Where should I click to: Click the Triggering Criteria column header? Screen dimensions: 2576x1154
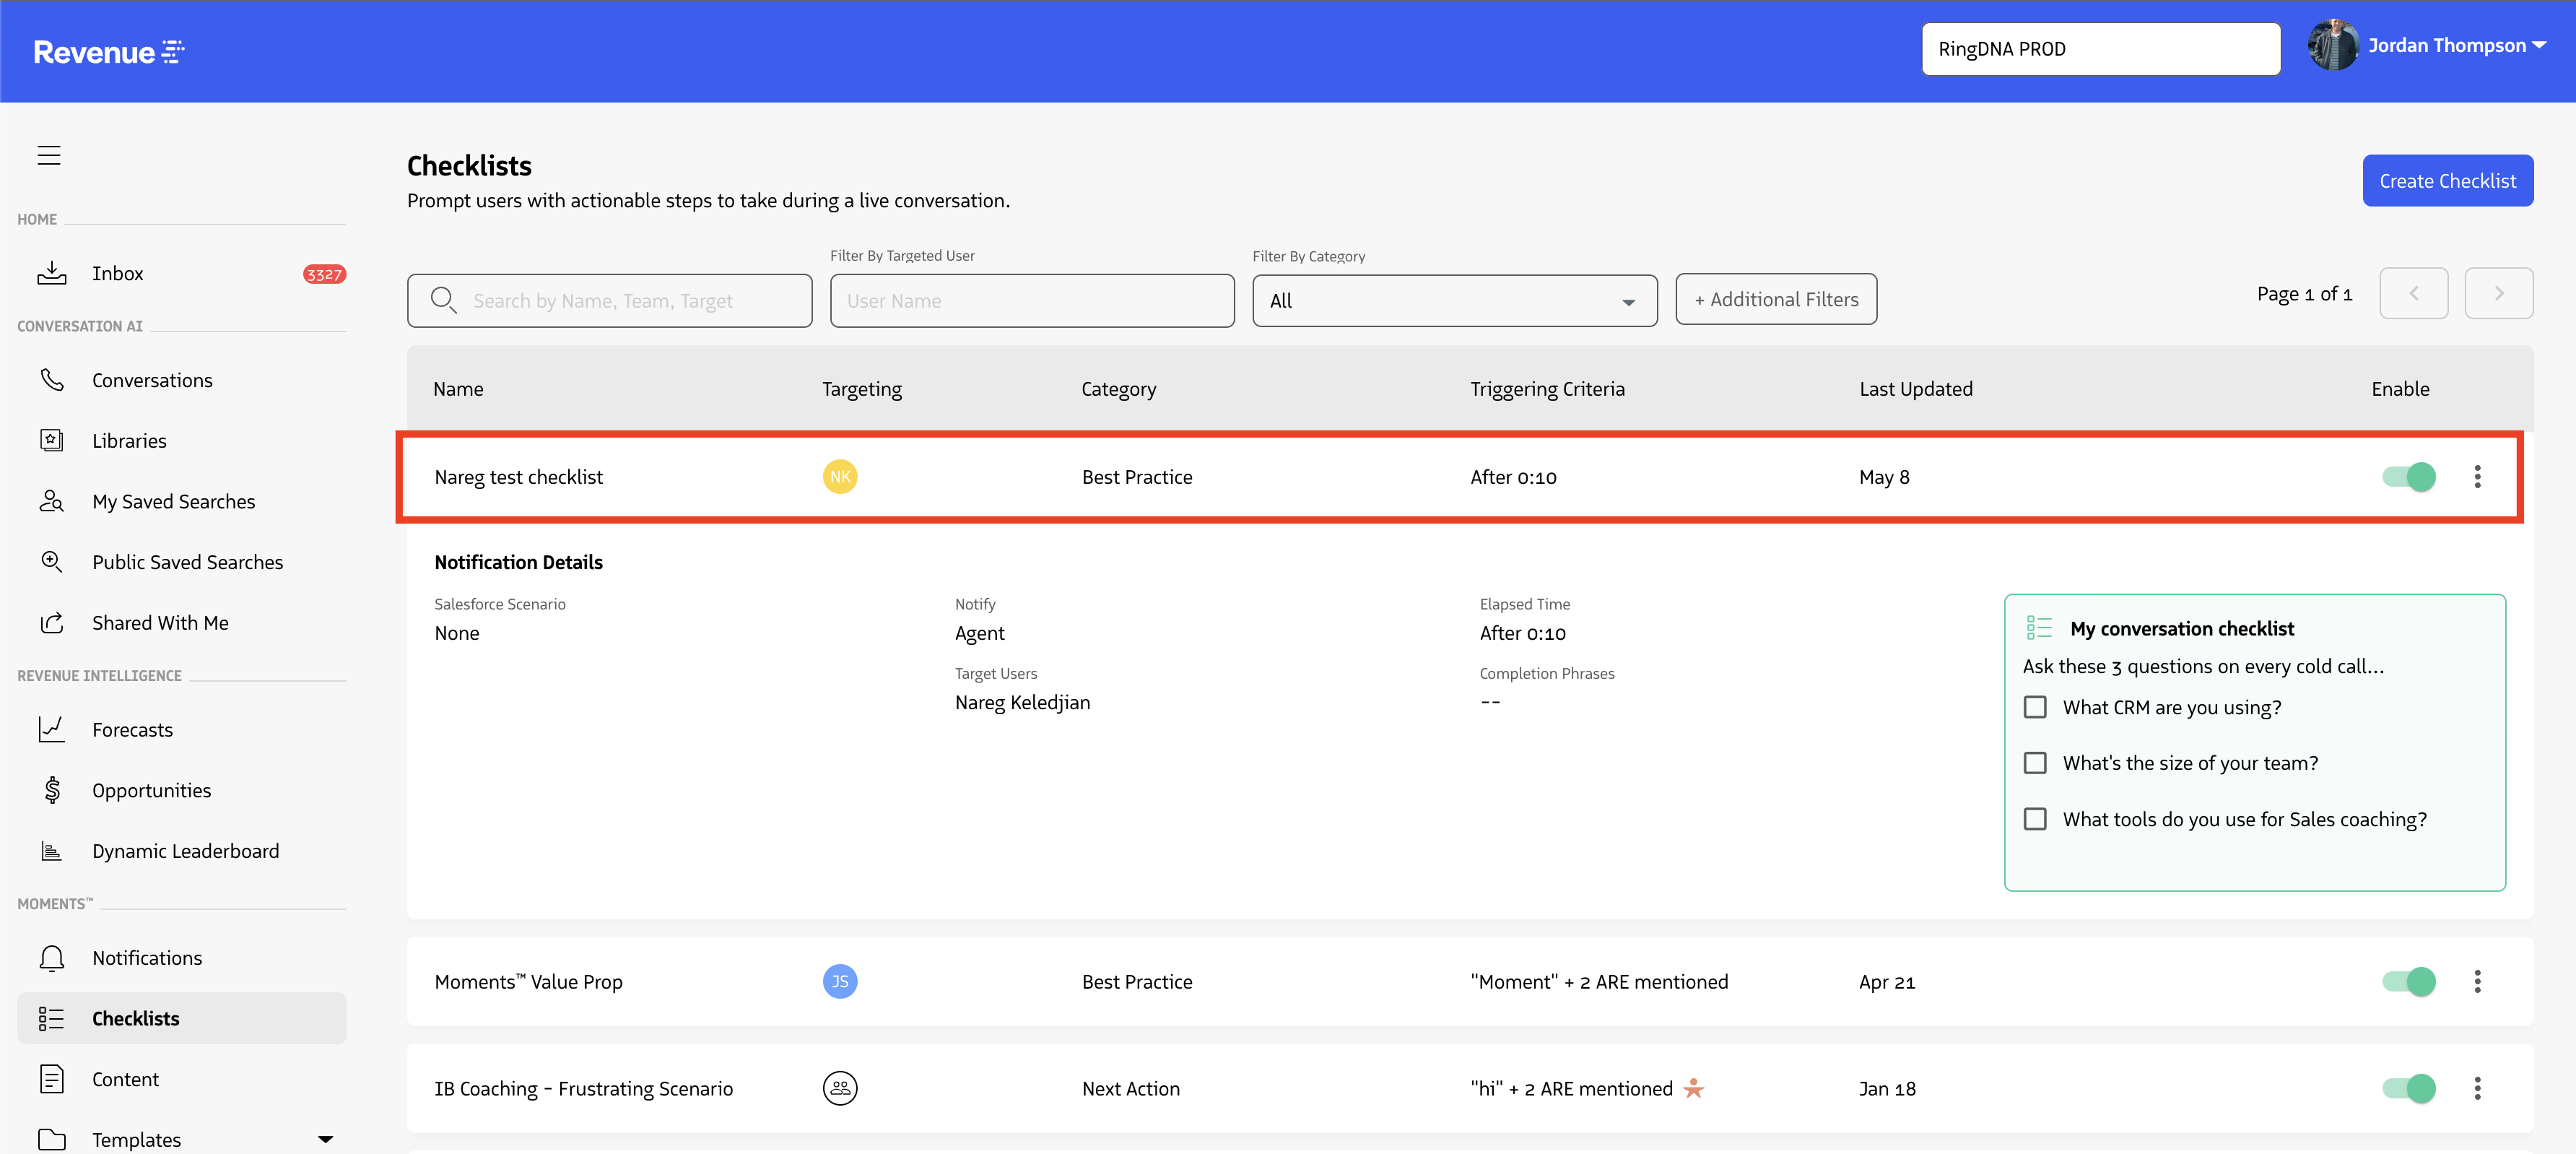[x=1547, y=388]
